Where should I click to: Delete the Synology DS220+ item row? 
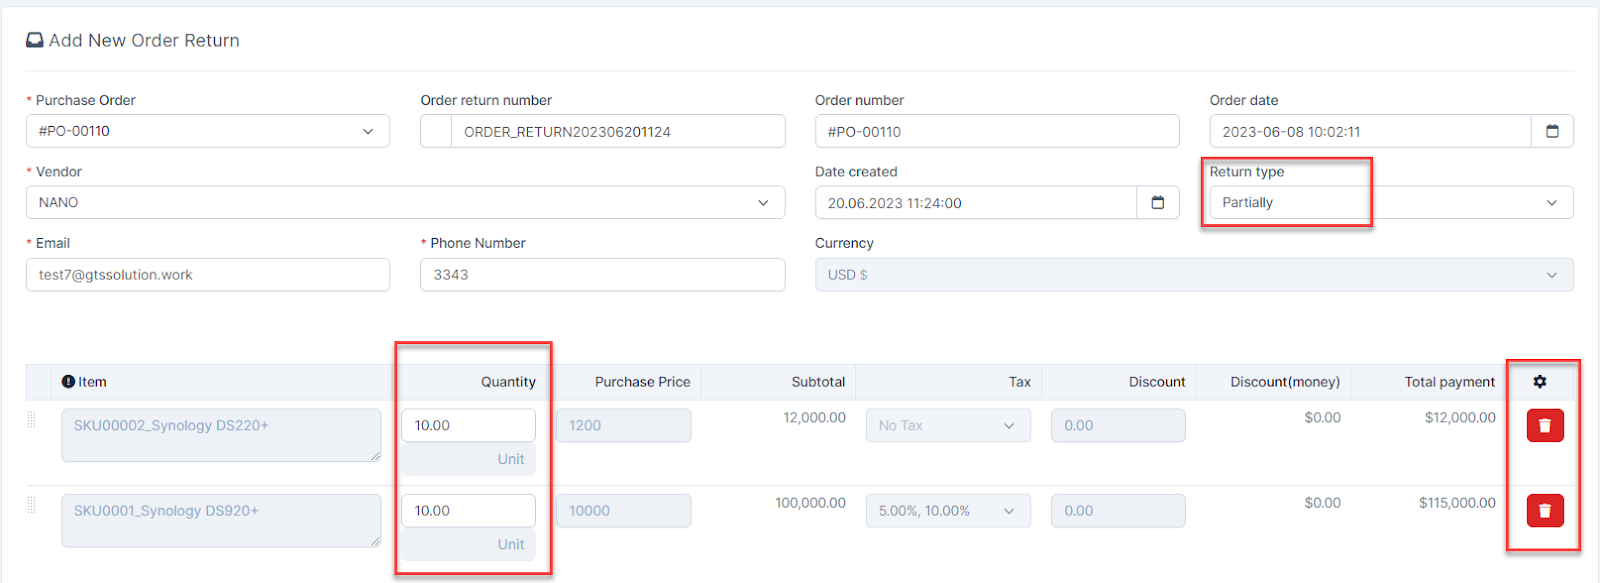(1544, 426)
